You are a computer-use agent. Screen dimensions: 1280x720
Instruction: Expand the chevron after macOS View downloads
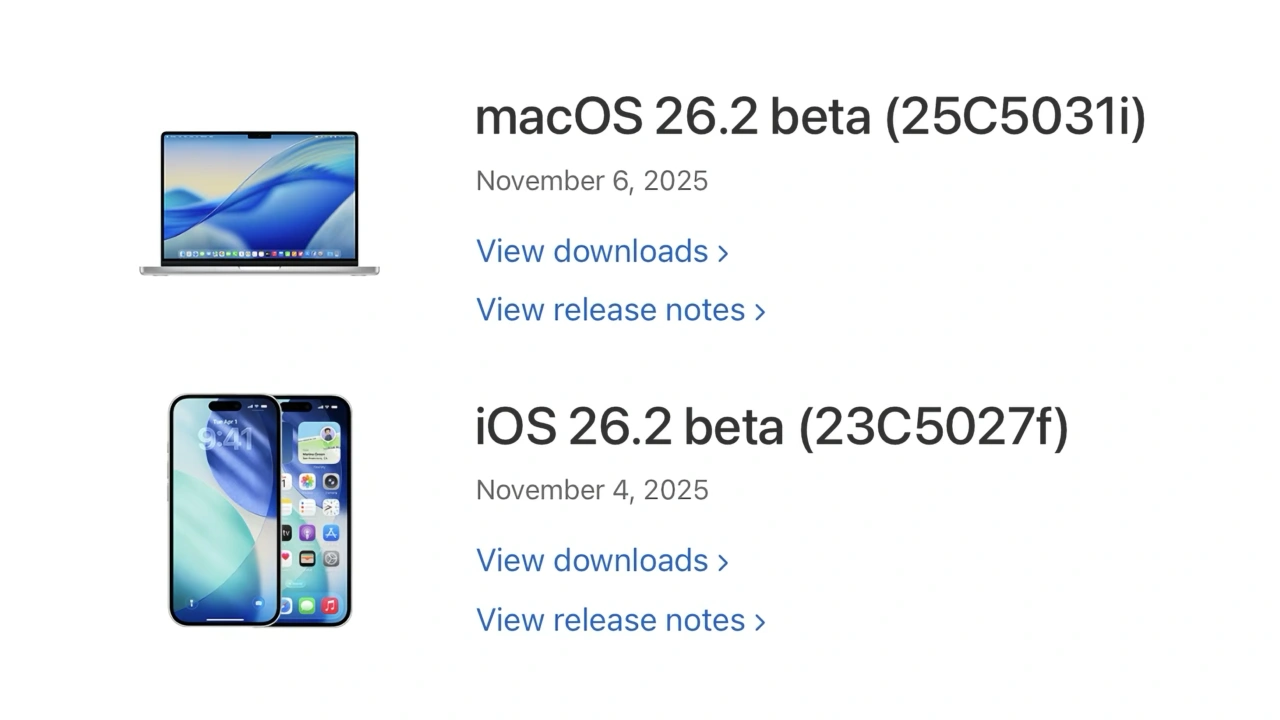724,252
